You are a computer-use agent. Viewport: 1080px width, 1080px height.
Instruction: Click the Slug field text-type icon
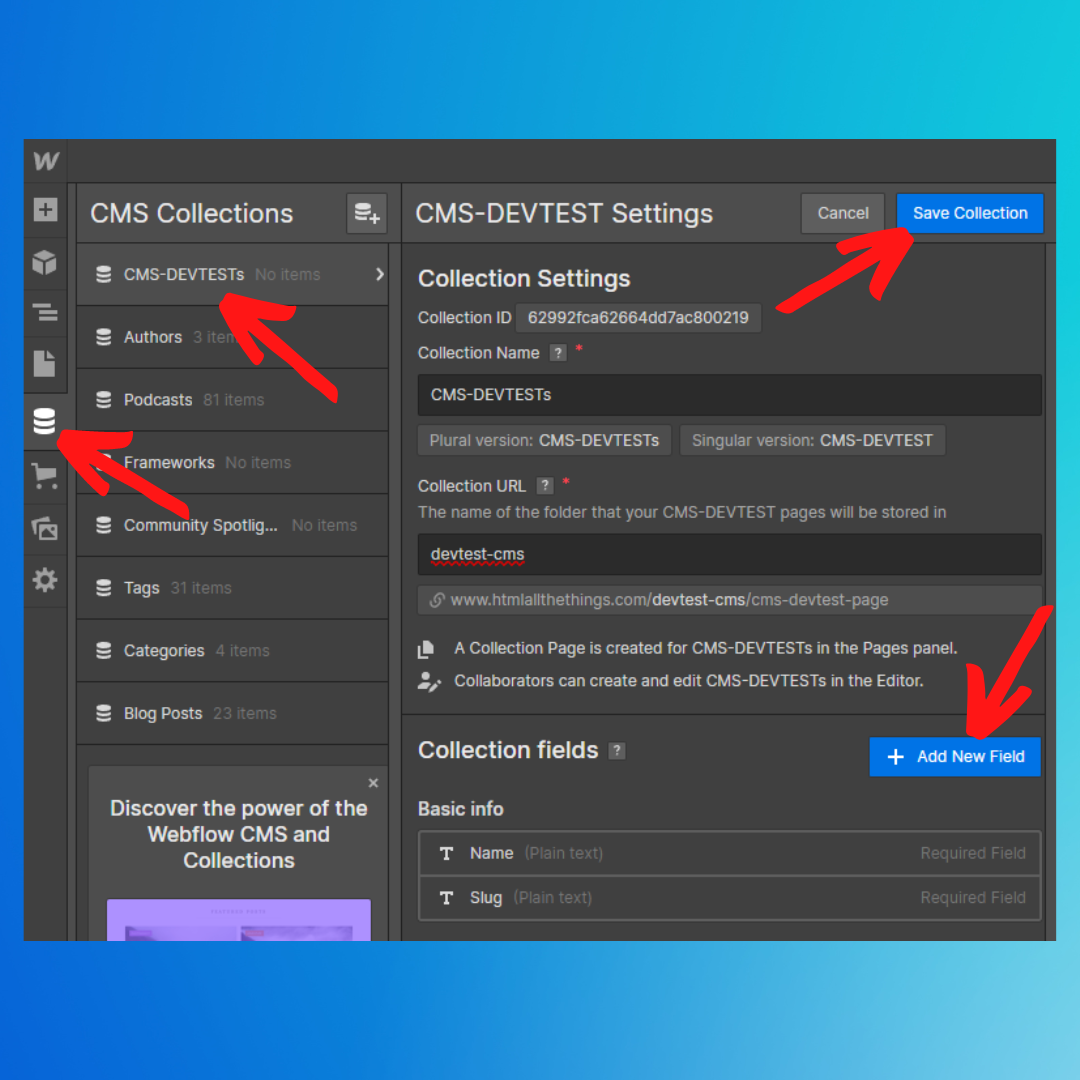(x=446, y=898)
